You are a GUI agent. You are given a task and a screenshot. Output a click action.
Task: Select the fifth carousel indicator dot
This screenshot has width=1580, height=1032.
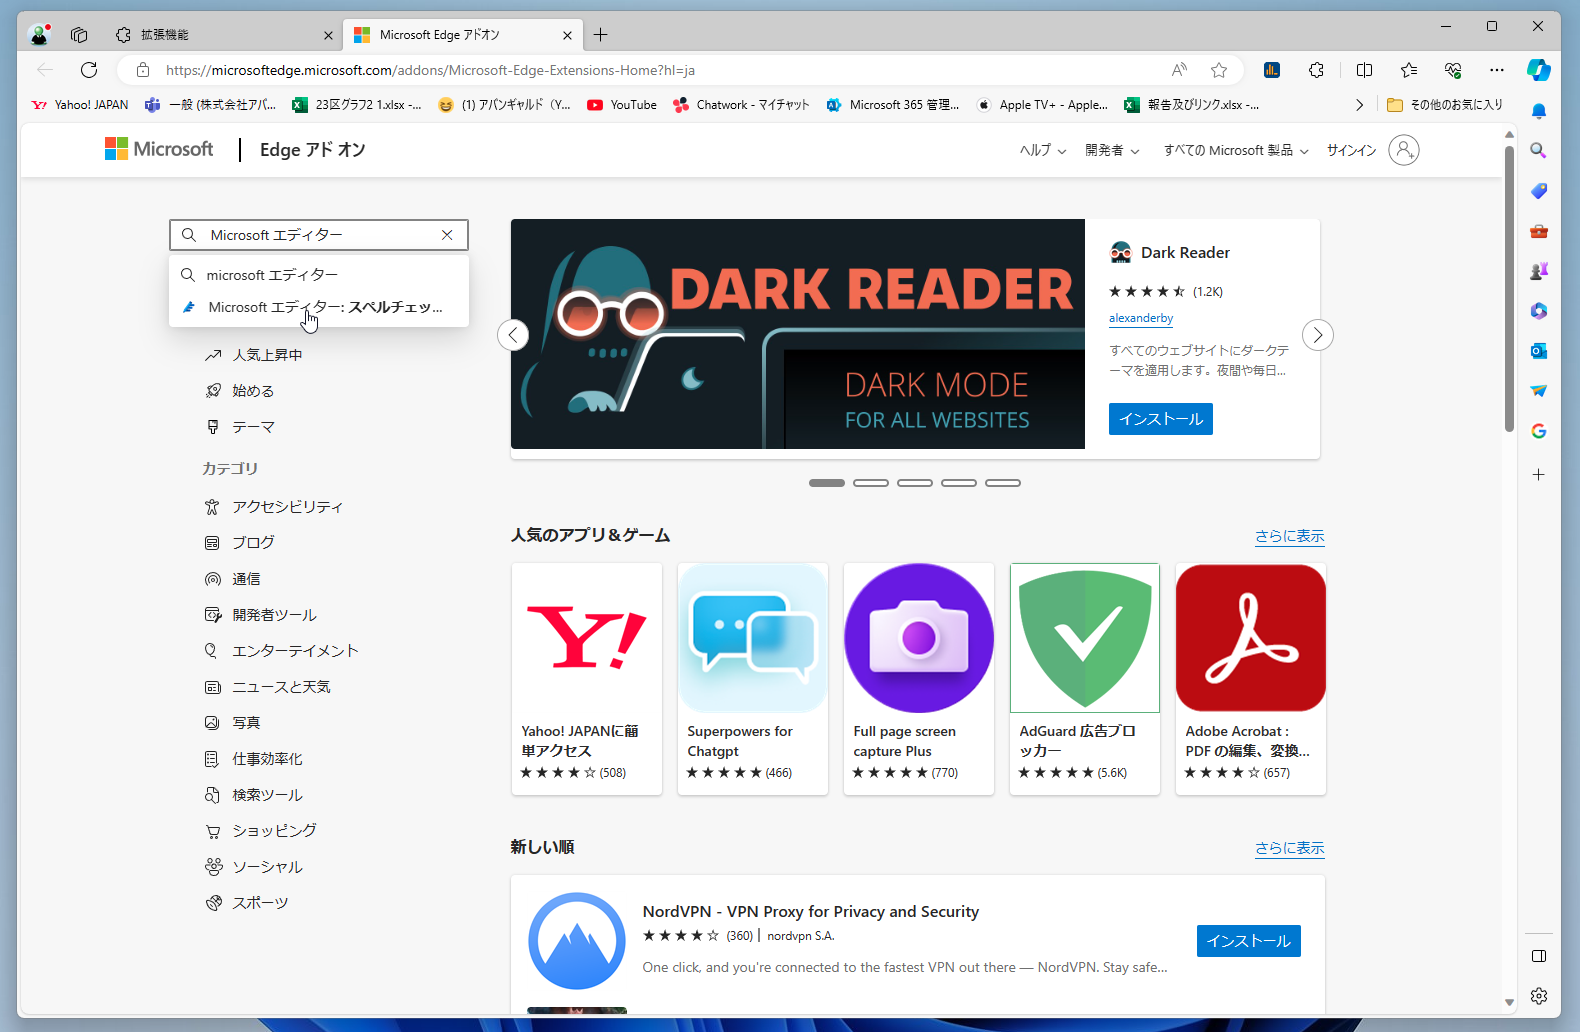point(1003,483)
